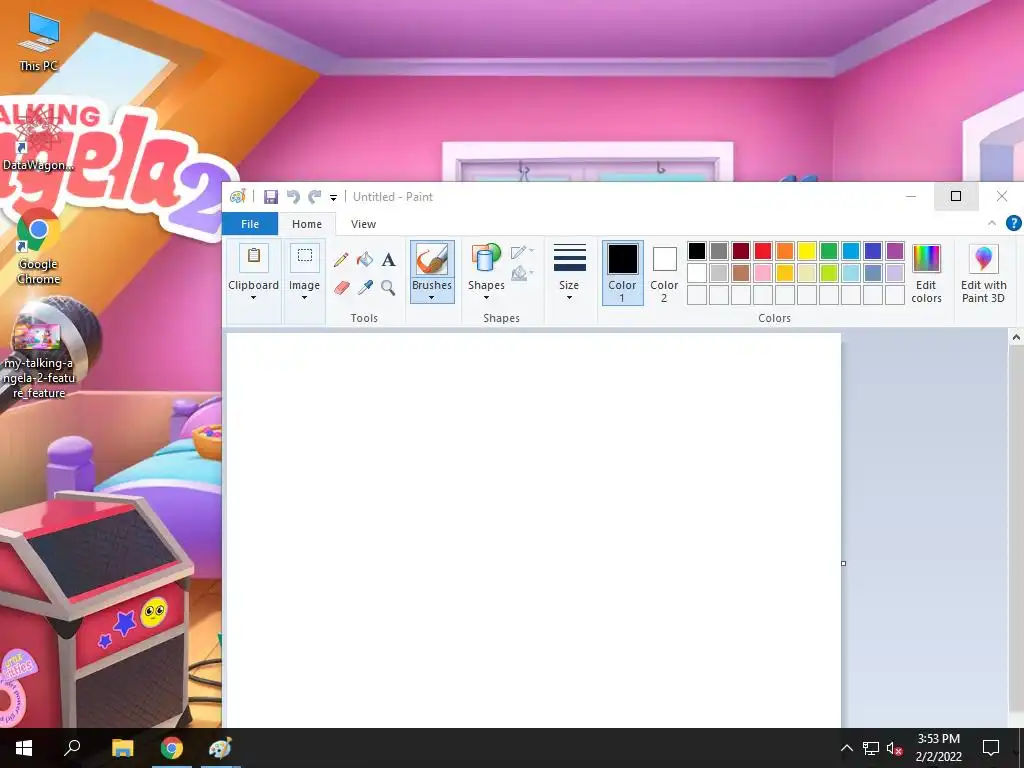Viewport: 1024px width, 768px height.
Task: Select Color 1 foreground slot
Action: click(x=622, y=272)
